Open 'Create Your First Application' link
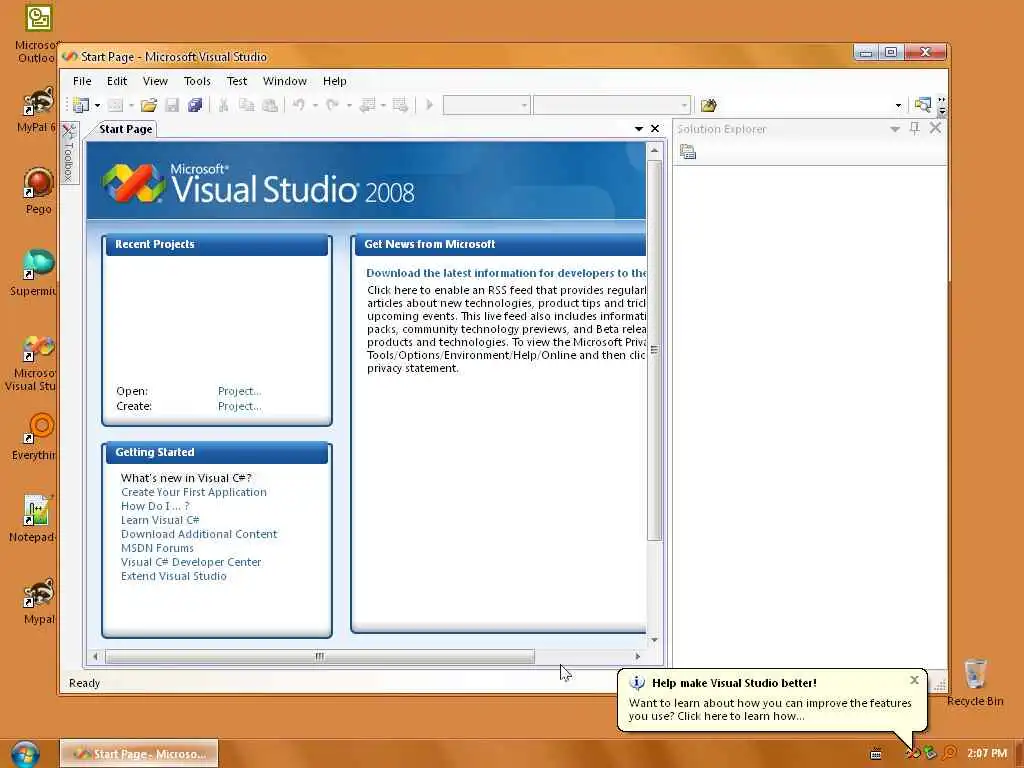This screenshot has width=1024, height=768. coord(193,492)
